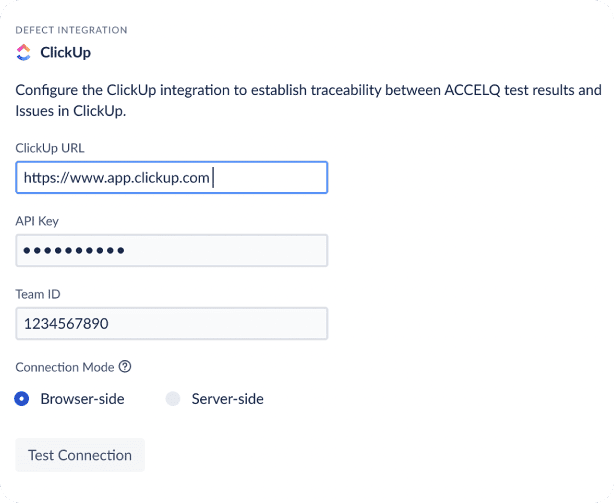The width and height of the screenshot is (614, 503).
Task: Open the Connection Mode help tooltip icon
Action: (x=125, y=367)
